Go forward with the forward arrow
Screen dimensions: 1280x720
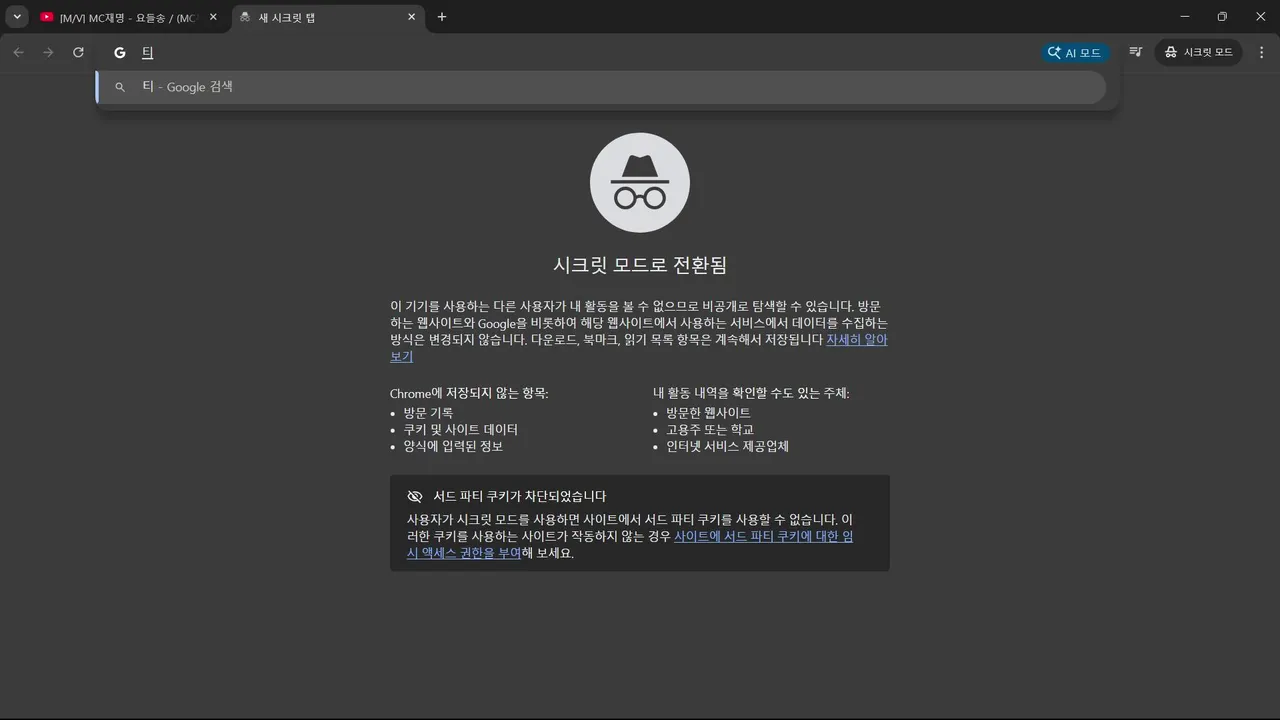(48, 52)
